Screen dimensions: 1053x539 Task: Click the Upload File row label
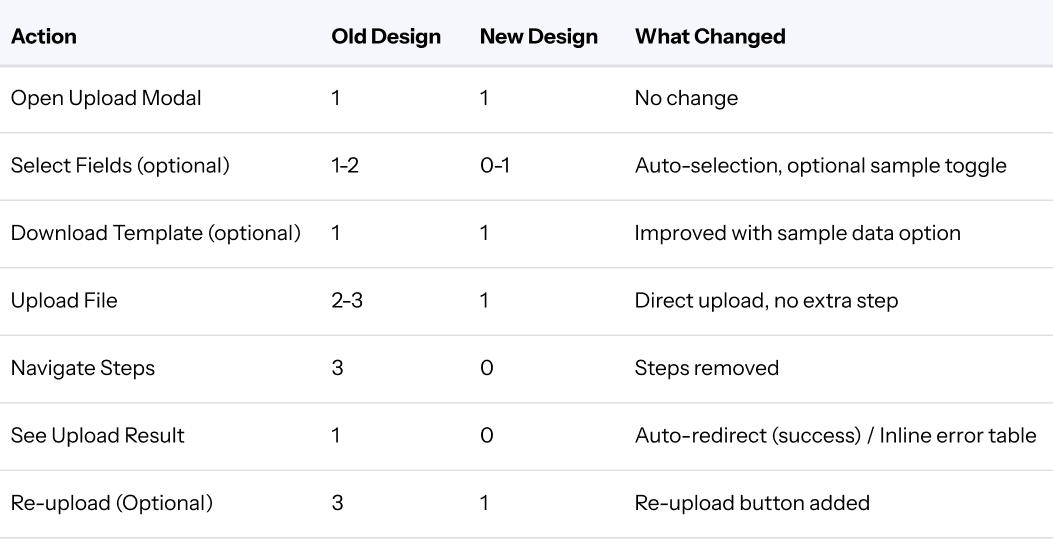pyautogui.click(x=64, y=300)
